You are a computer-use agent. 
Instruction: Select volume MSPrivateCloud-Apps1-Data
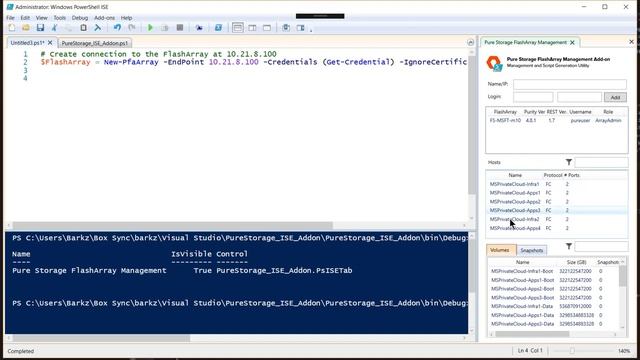[x=553, y=315]
